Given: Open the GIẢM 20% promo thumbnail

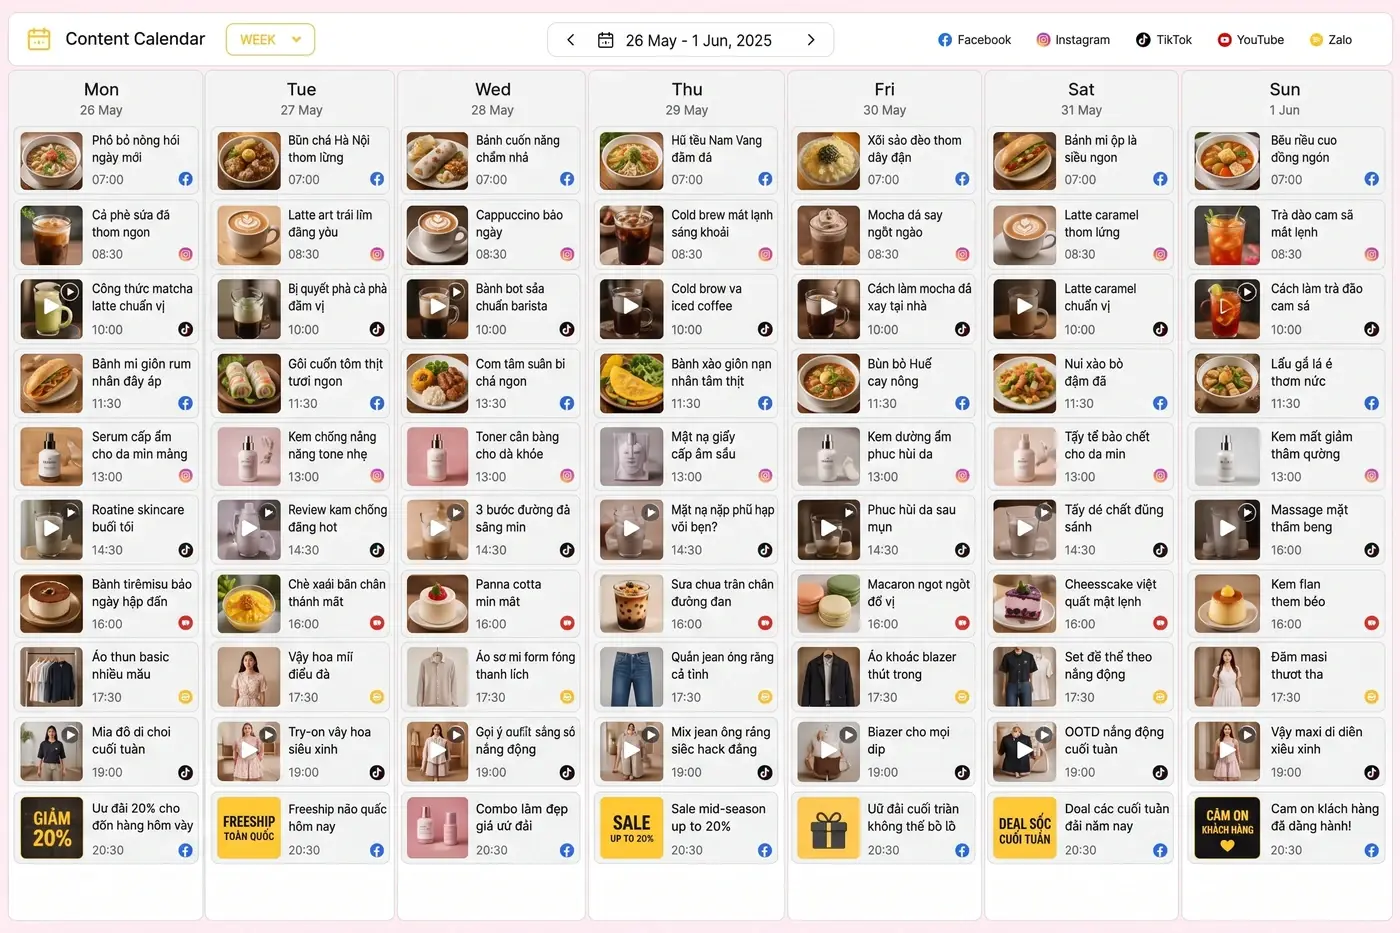Looking at the screenshot, I should point(52,828).
